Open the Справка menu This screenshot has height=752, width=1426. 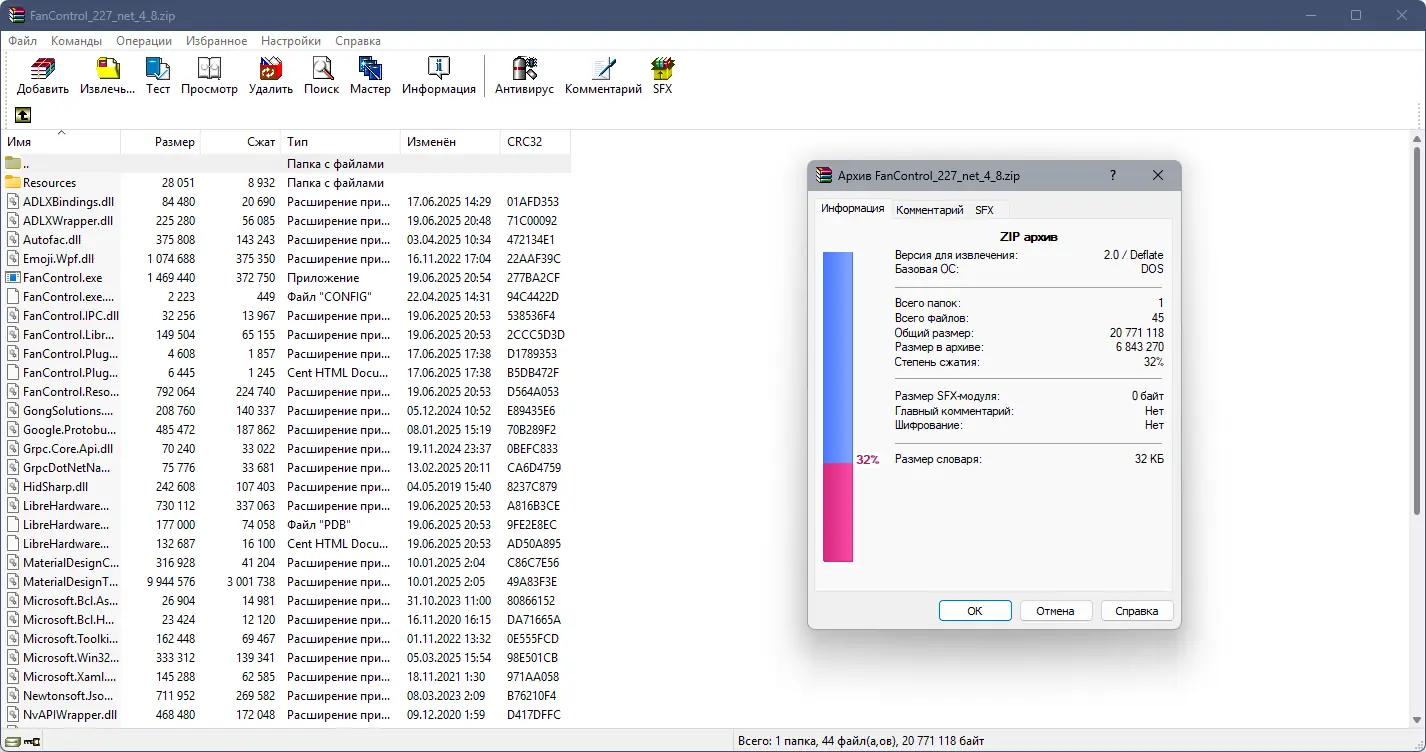358,41
